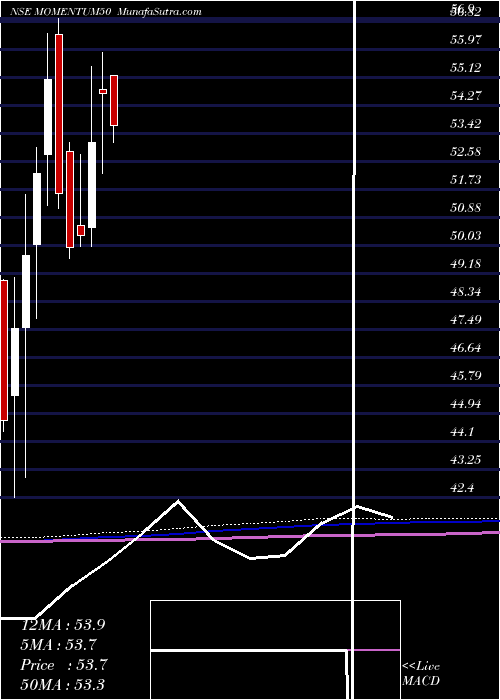Click the 12MA : 53.9 readout
Screen dimensions: 500x700
pos(63,625)
